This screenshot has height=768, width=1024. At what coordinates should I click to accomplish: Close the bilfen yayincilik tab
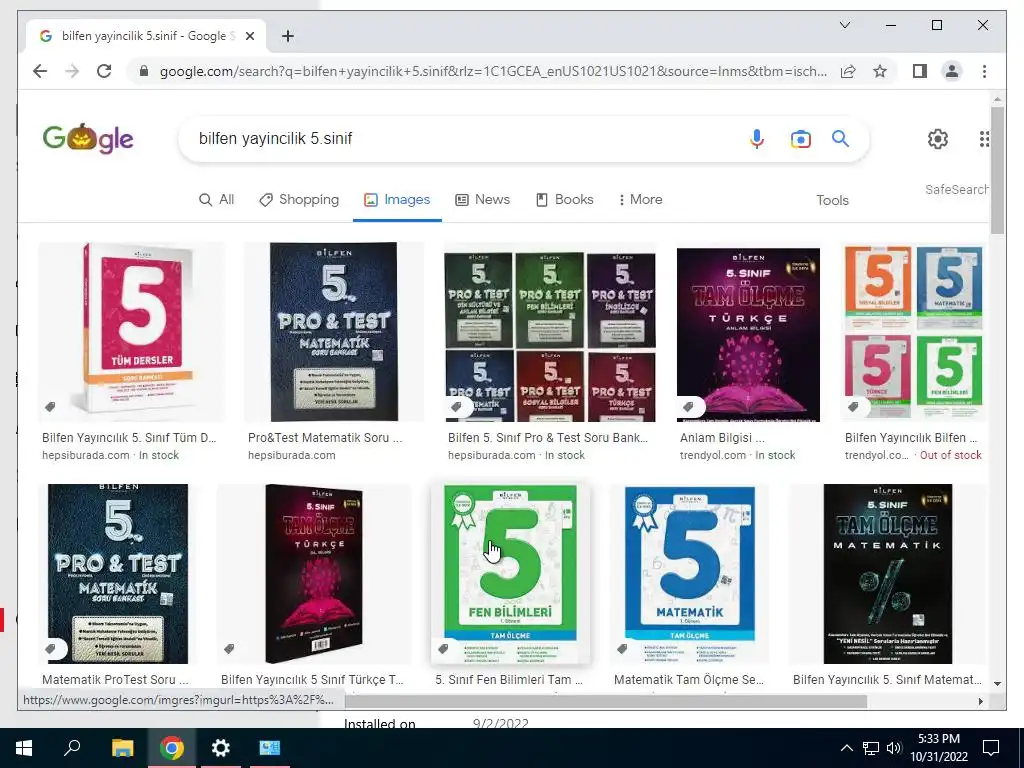(249, 36)
